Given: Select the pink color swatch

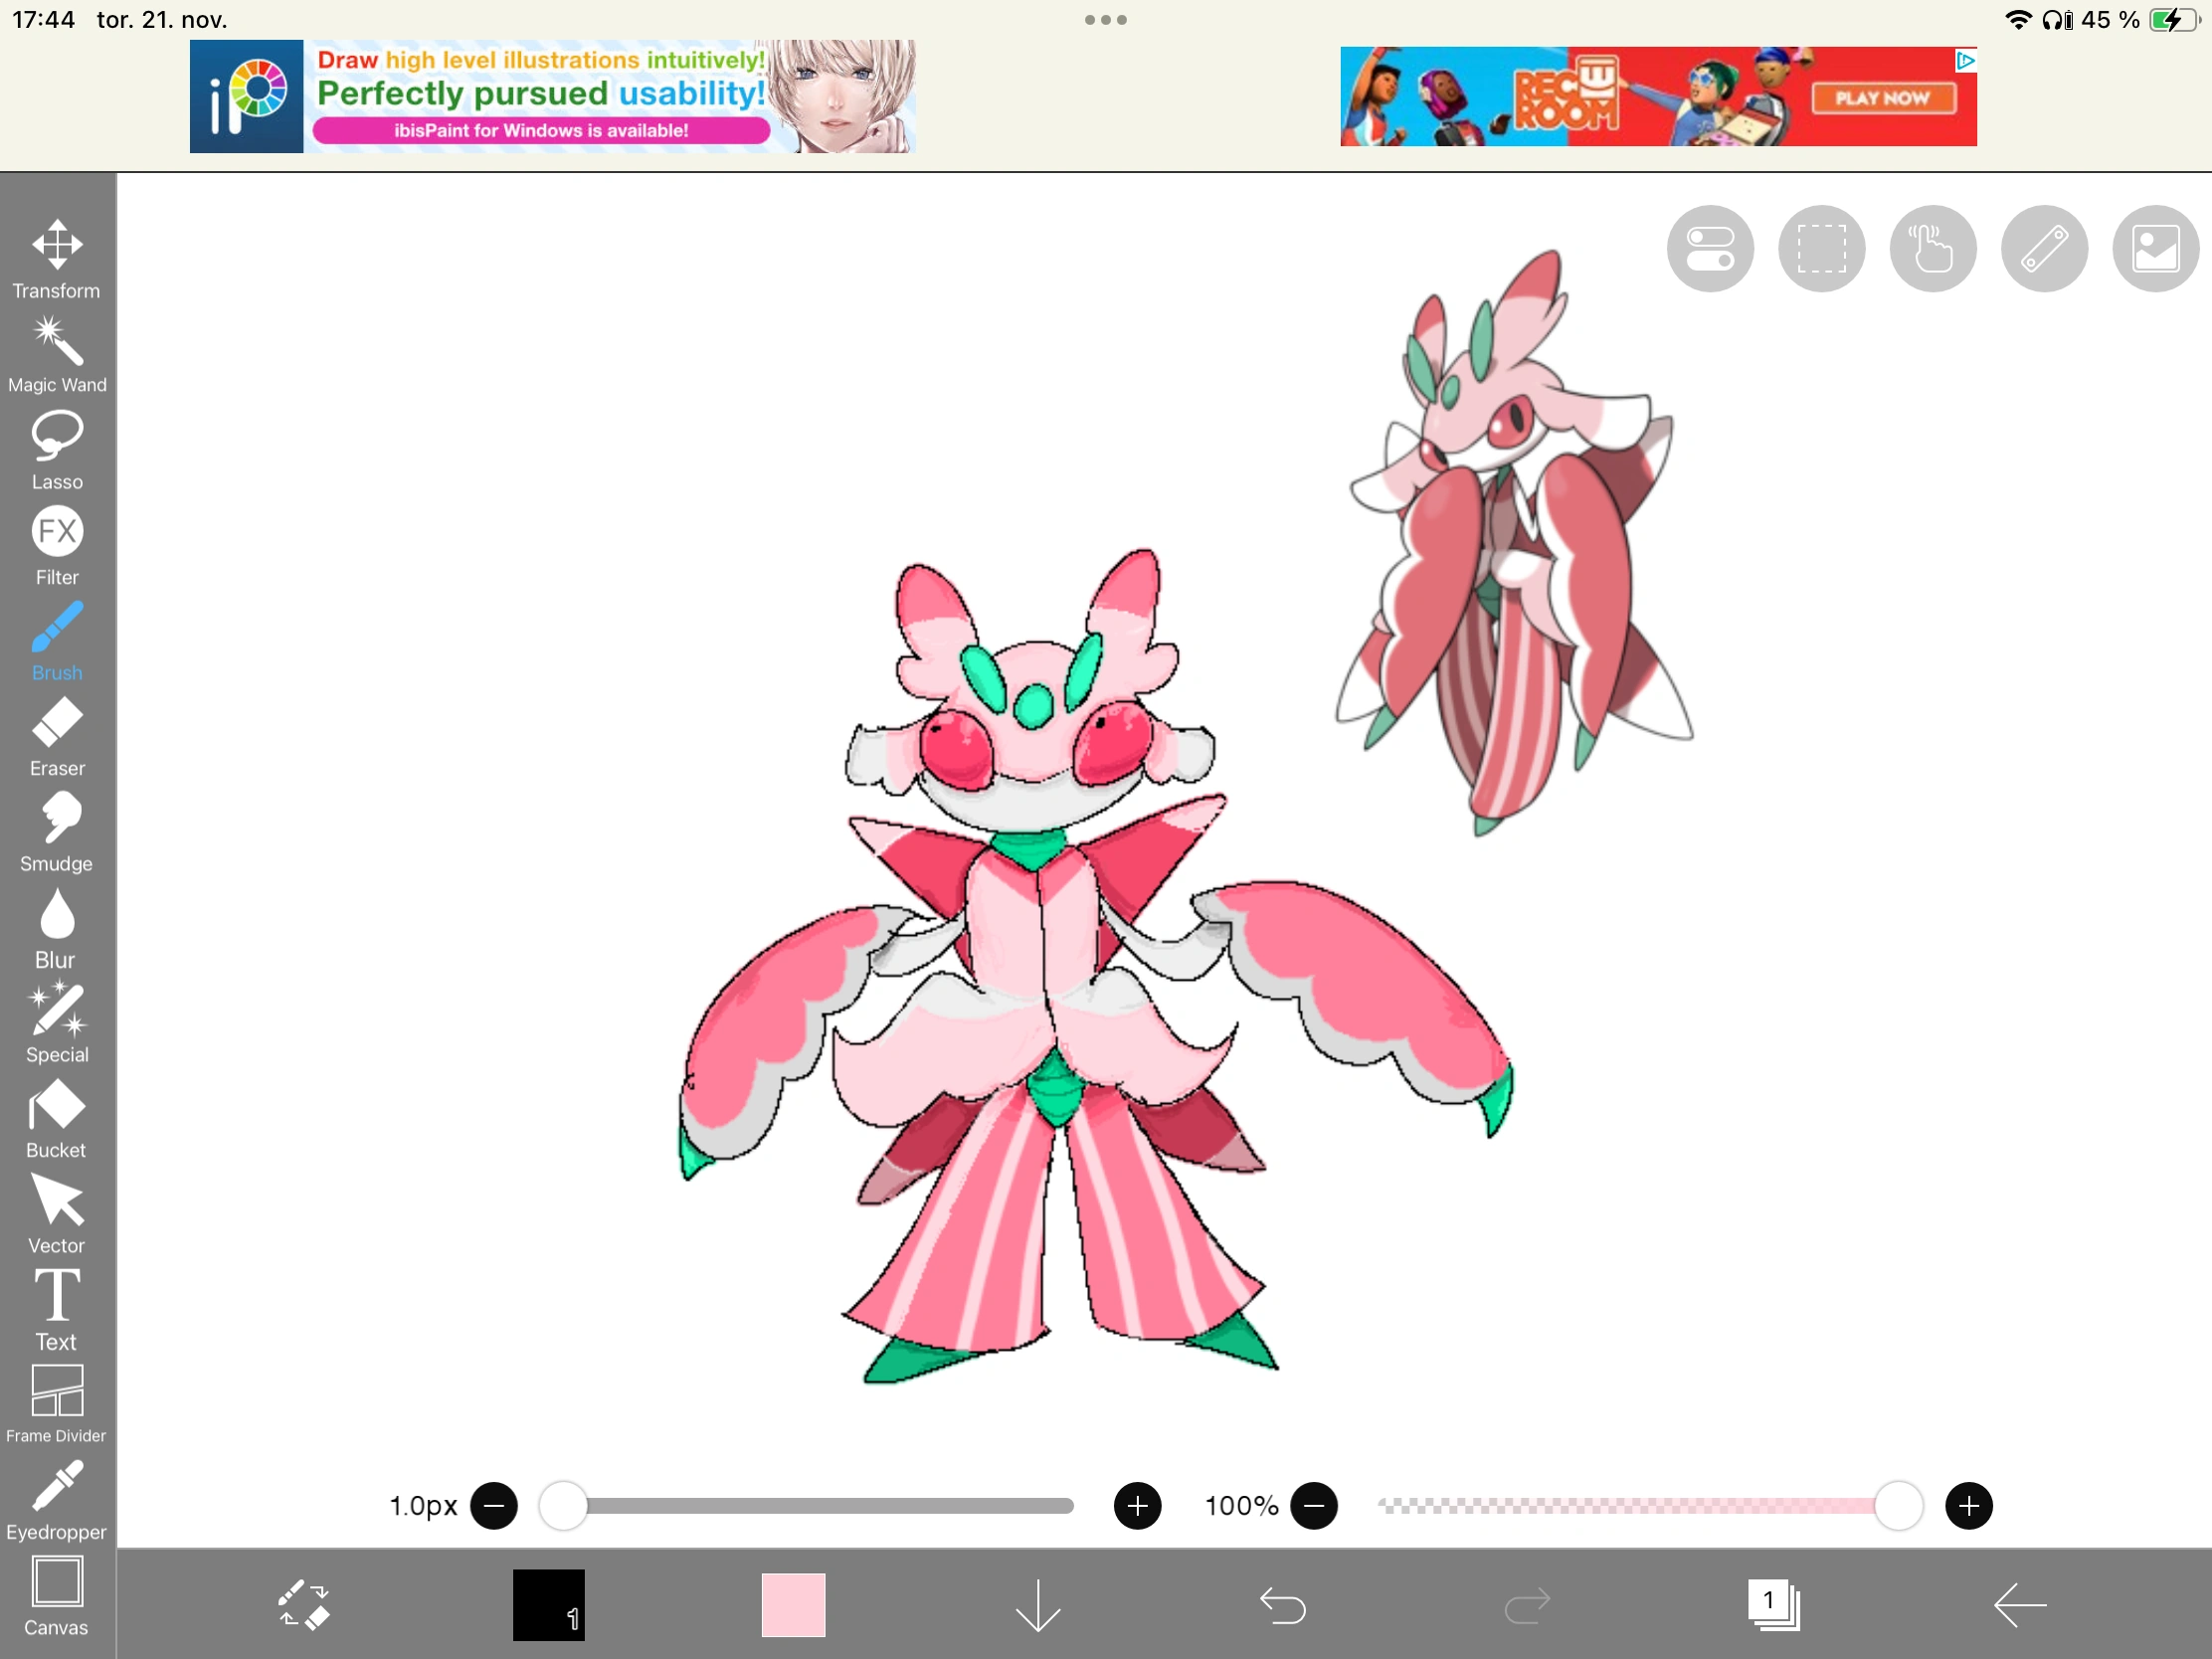Looking at the screenshot, I should [792, 1605].
